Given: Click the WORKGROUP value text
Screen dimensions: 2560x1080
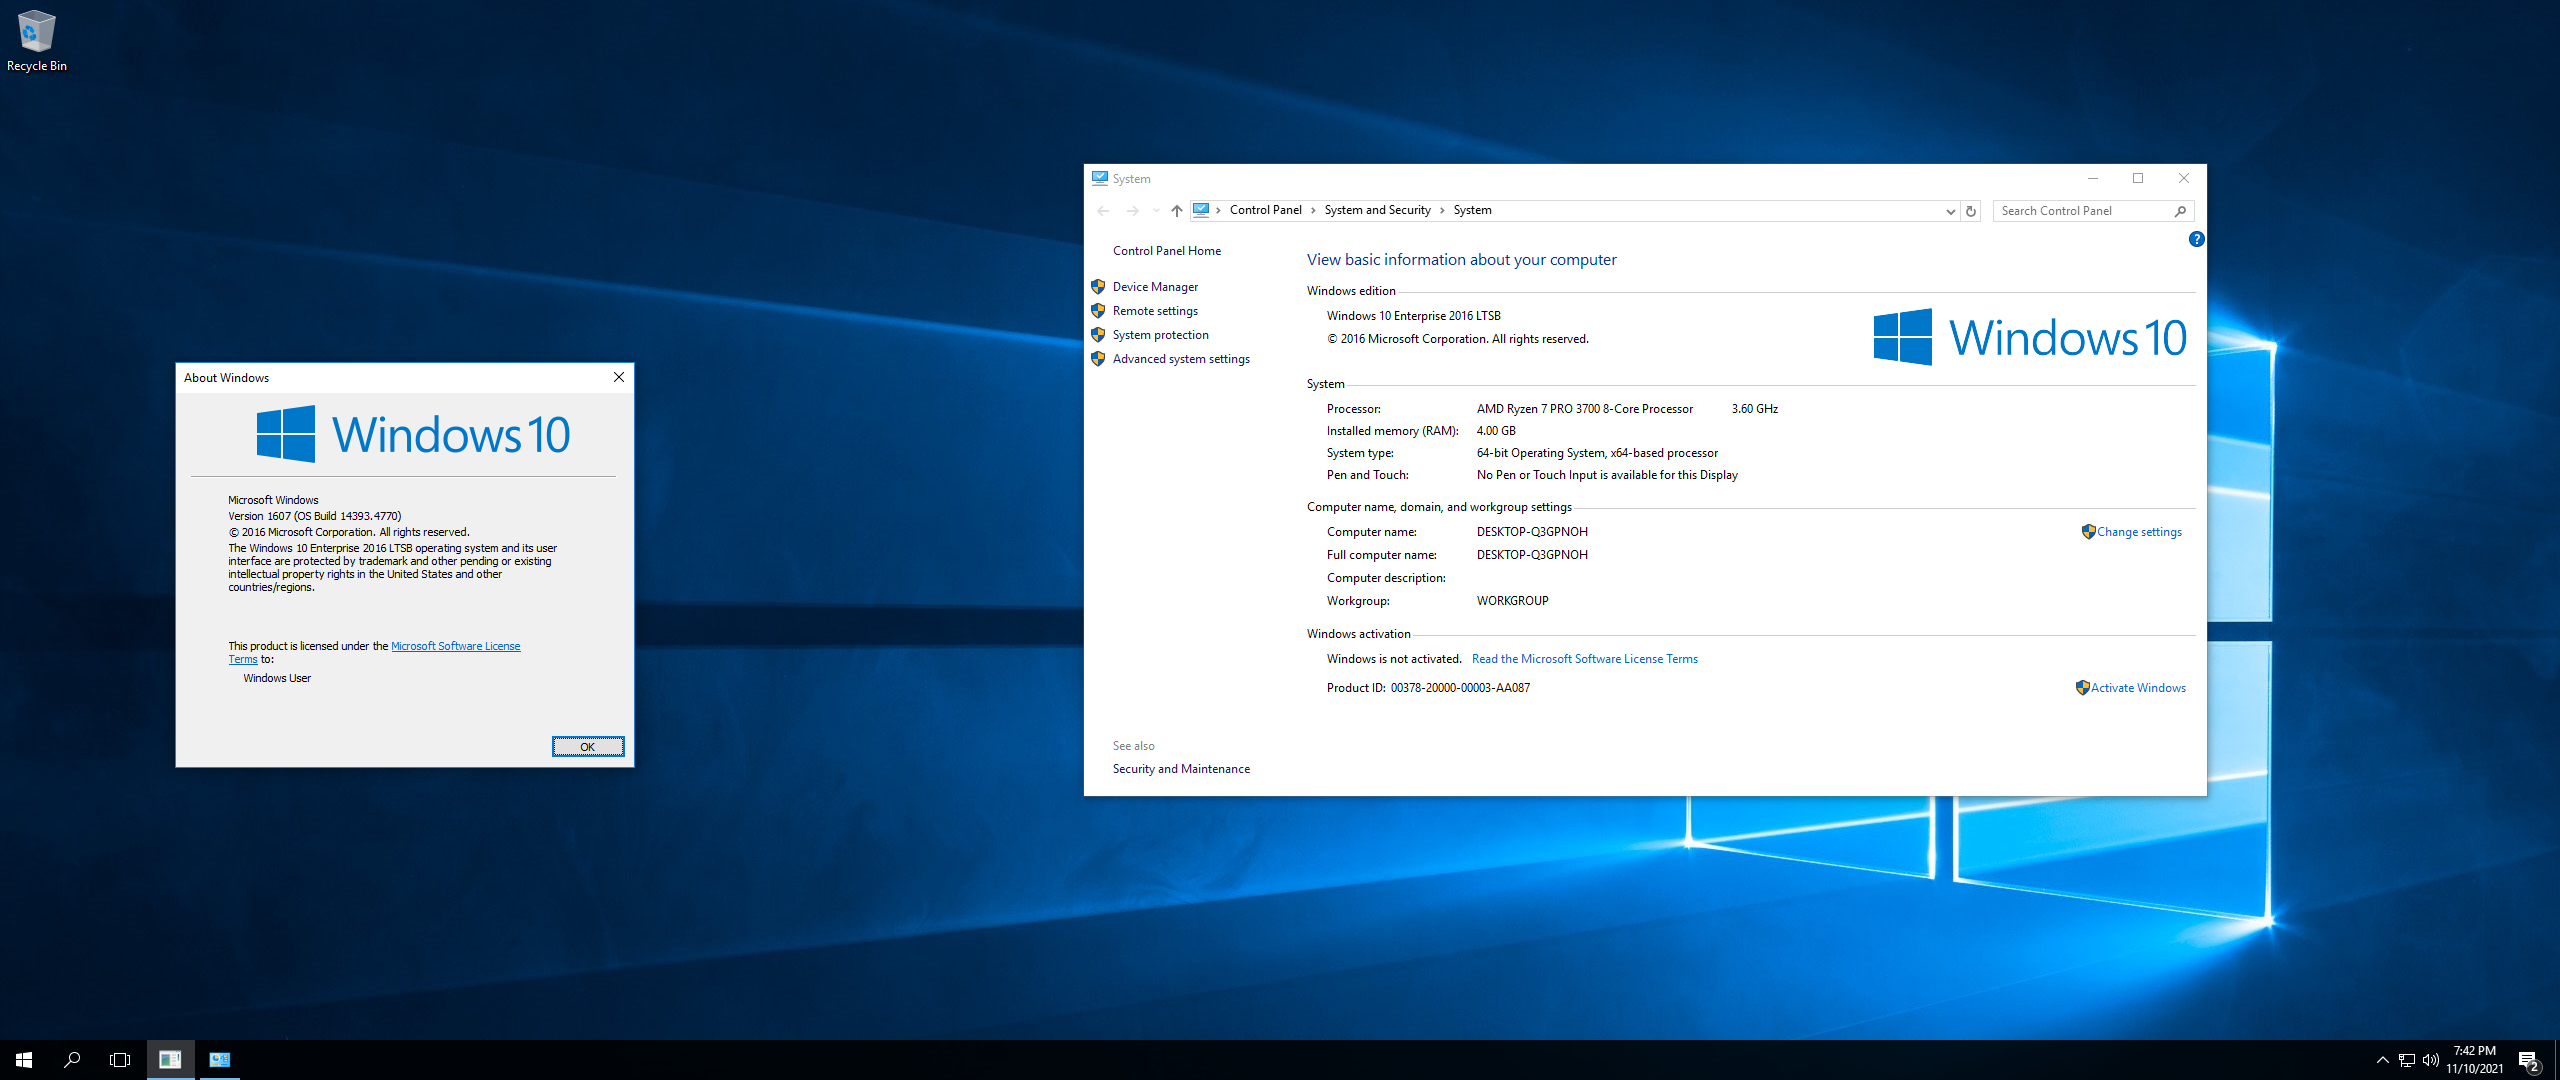Looking at the screenshot, I should [x=1512, y=601].
